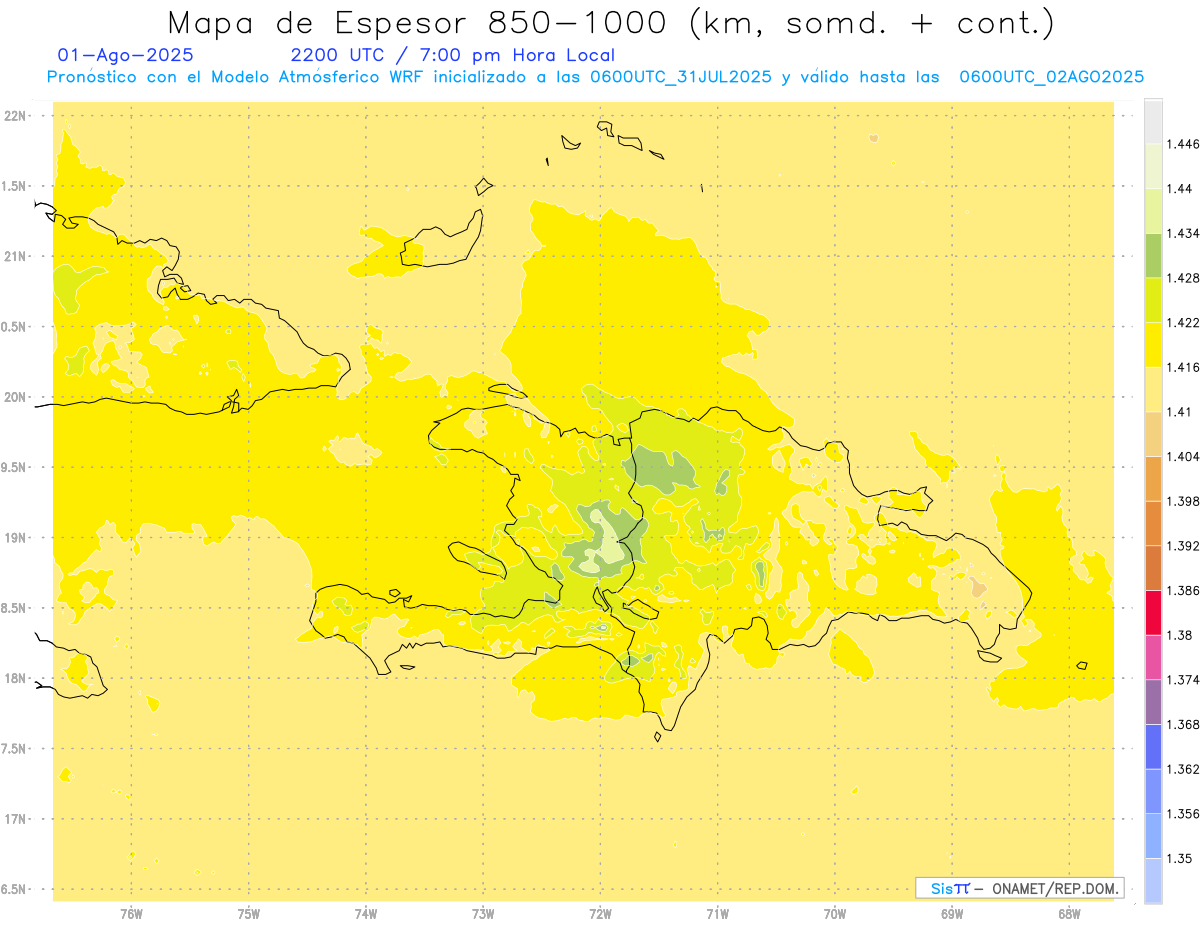Click the legend value 1.428

pos(1183,278)
